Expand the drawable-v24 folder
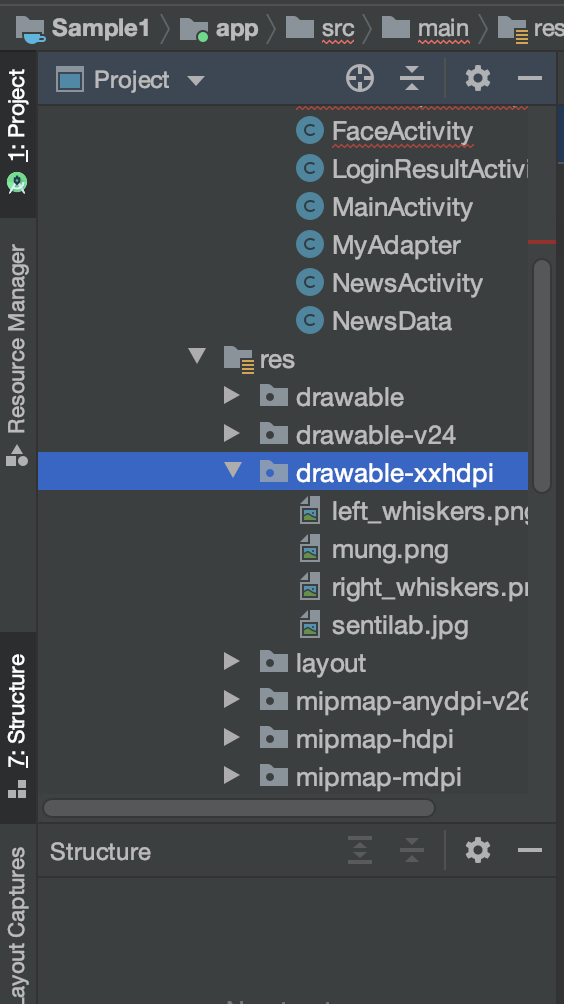Image resolution: width=564 pixels, height=1004 pixels. pos(232,433)
